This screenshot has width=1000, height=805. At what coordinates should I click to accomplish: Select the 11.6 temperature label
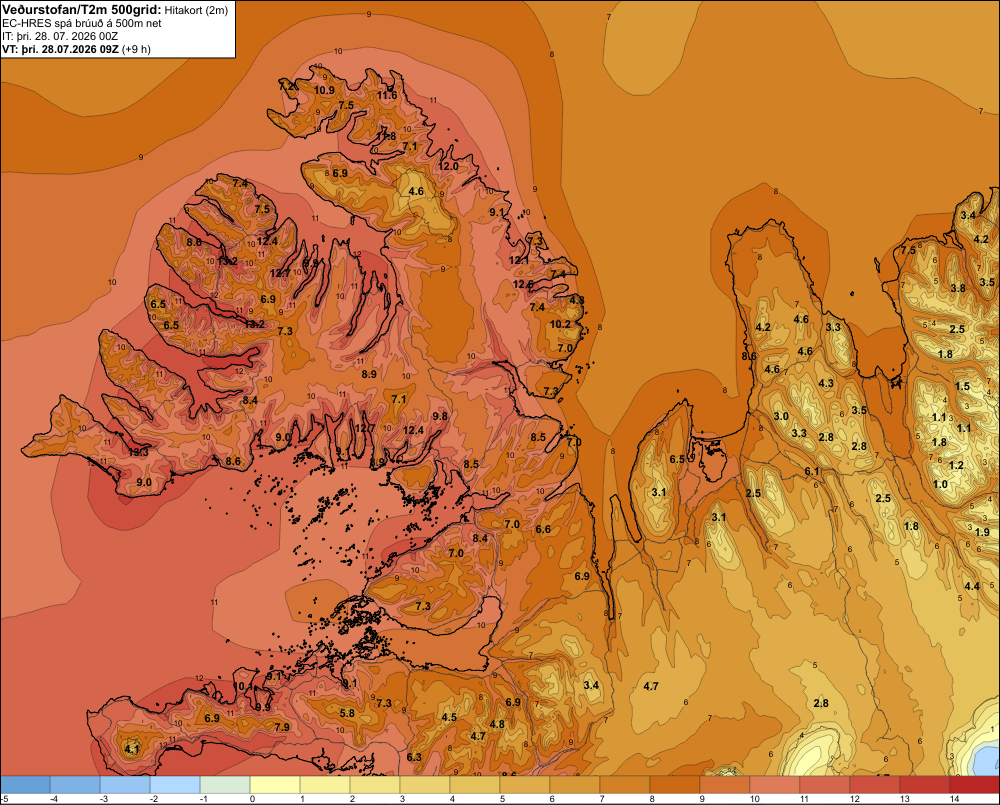click(x=386, y=96)
